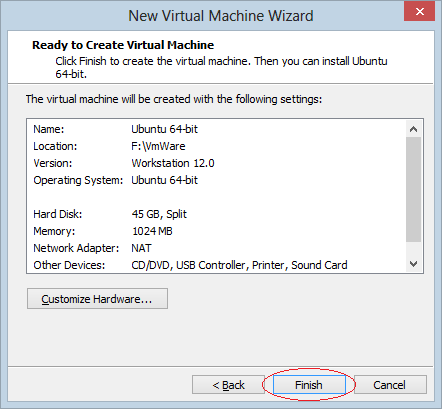
Task: Click the settings list scroll up arrow
Action: click(413, 129)
